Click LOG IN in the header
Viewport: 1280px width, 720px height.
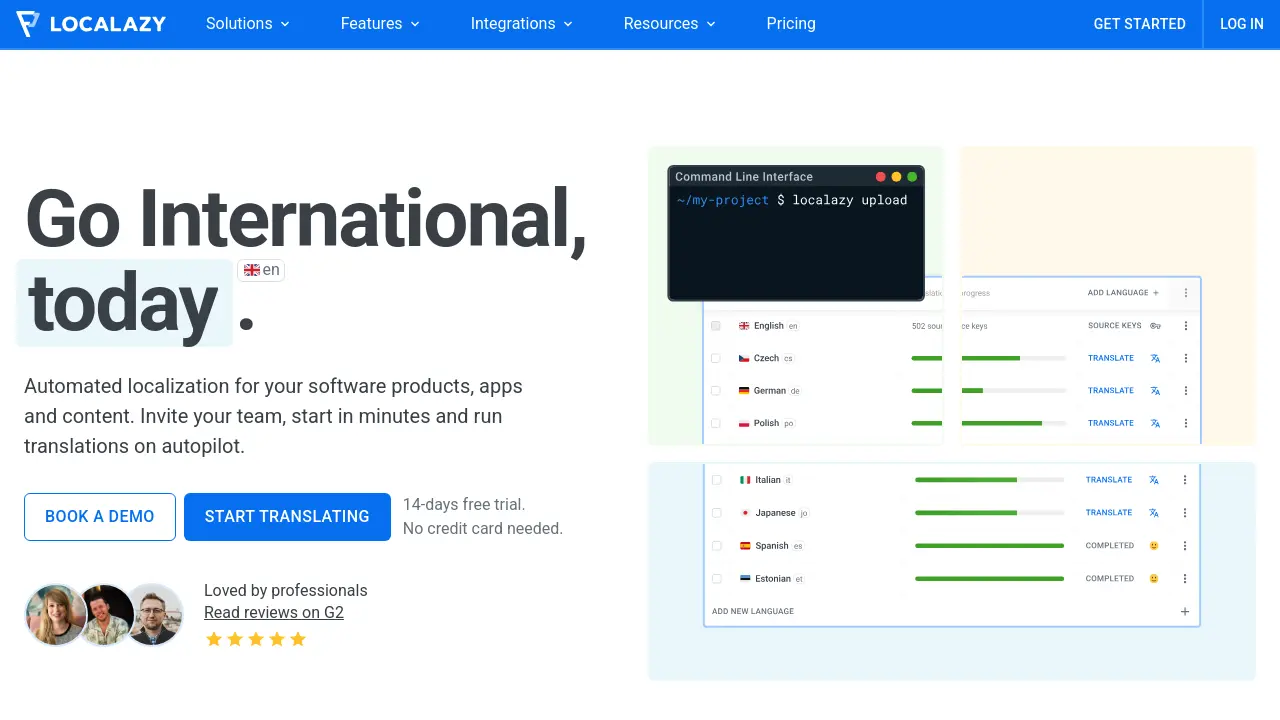[x=1242, y=24]
